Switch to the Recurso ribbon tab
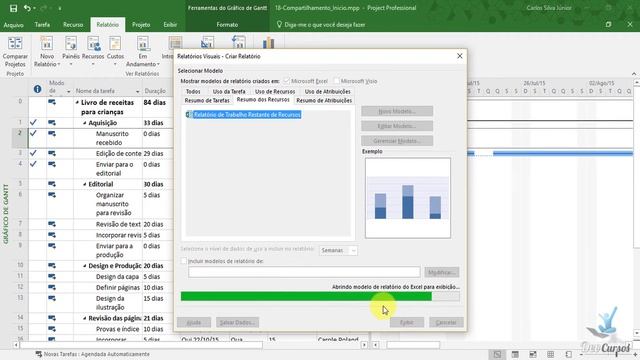The width and height of the screenshot is (640, 360). pyautogui.click(x=73, y=25)
